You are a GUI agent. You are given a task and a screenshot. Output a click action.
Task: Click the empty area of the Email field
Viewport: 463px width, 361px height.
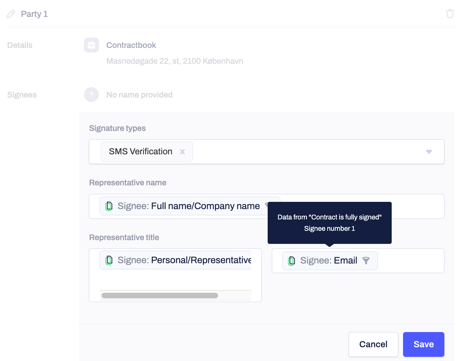[x=410, y=260]
